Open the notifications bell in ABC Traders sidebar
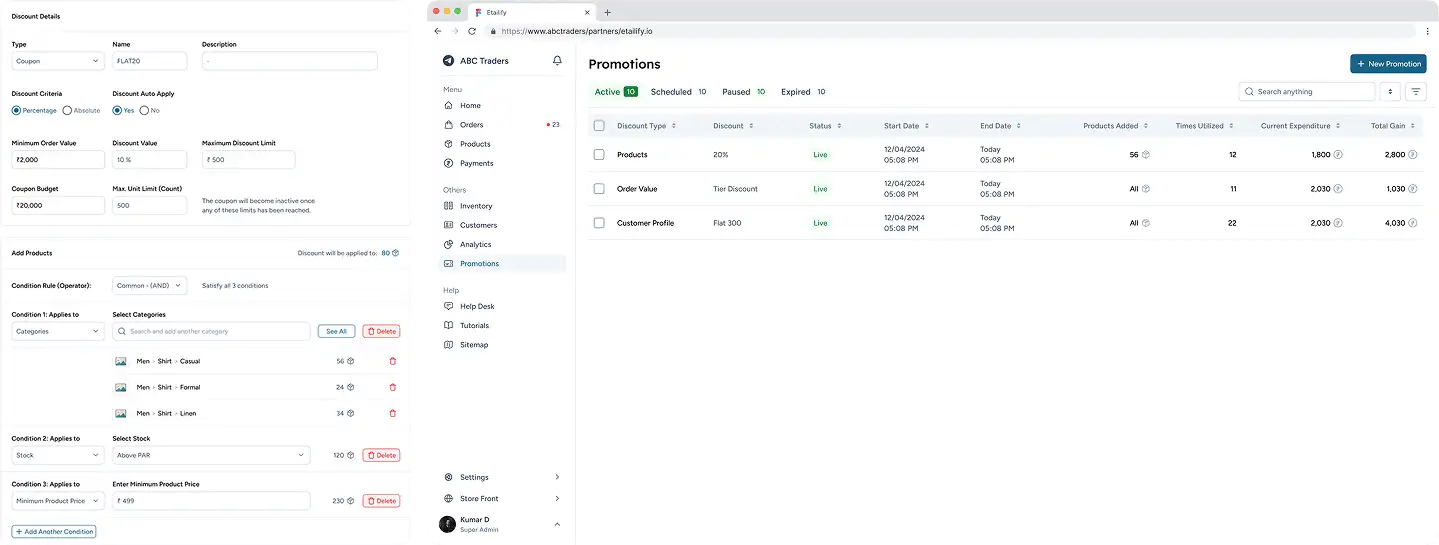This screenshot has height=545, width=1439. pos(557,61)
